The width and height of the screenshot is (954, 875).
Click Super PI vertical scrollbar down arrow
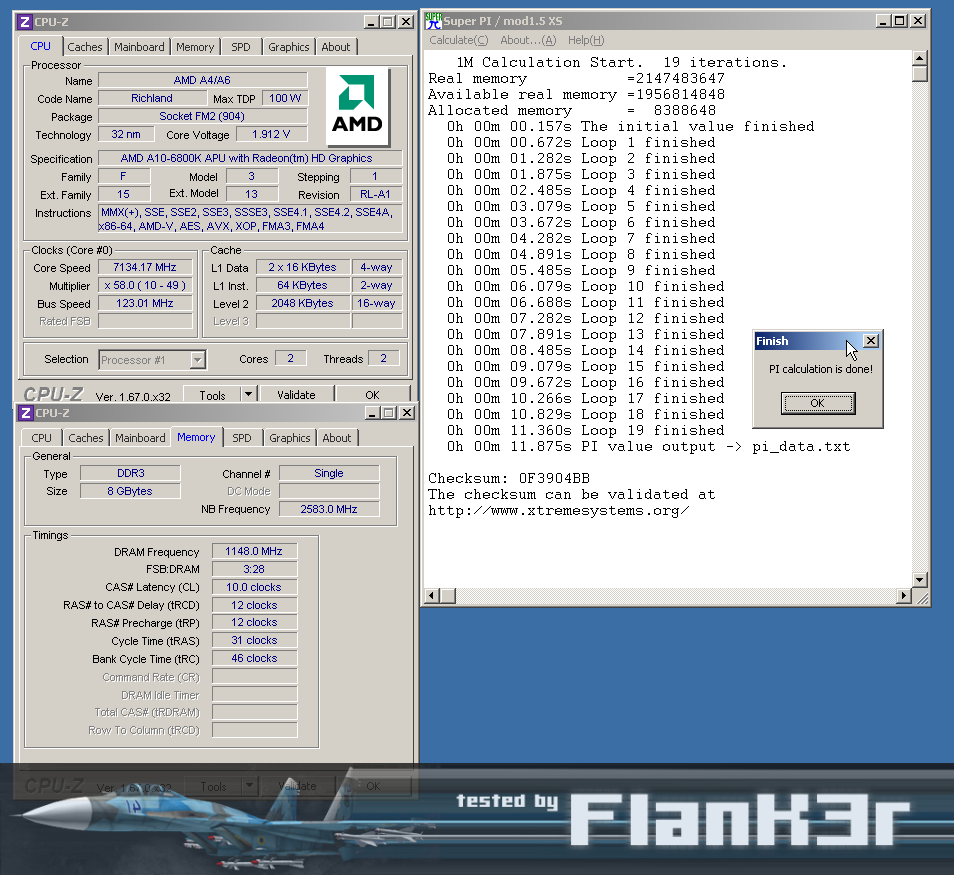[x=920, y=579]
